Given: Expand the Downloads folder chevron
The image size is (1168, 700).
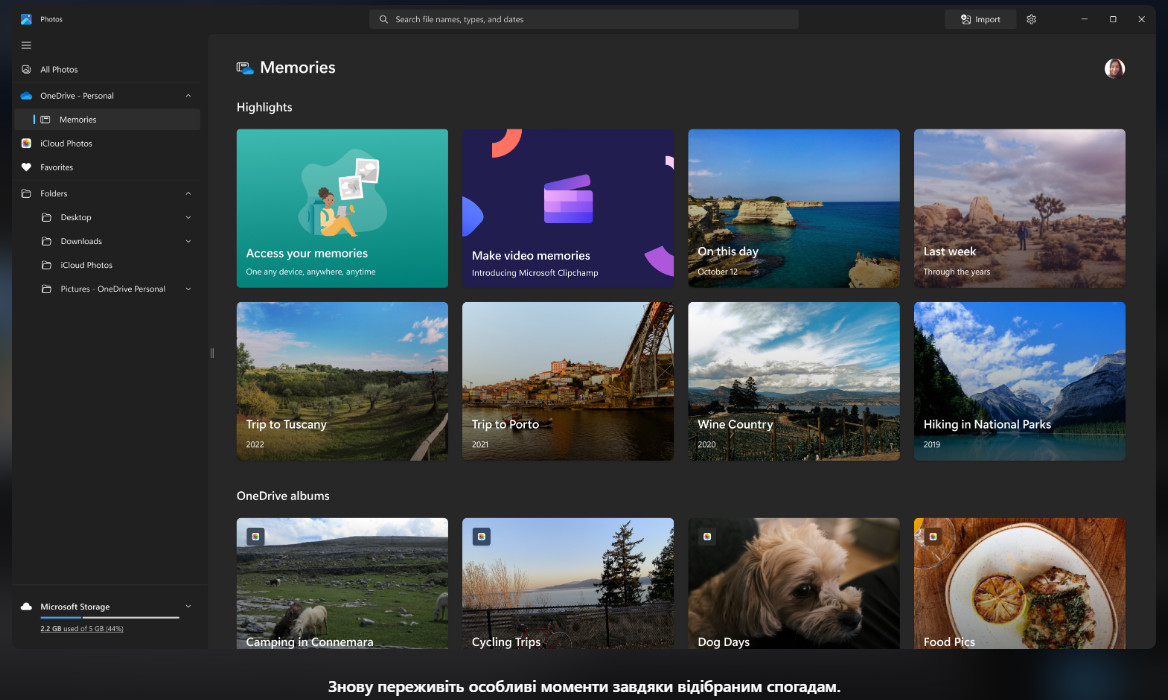Looking at the screenshot, I should coord(188,242).
